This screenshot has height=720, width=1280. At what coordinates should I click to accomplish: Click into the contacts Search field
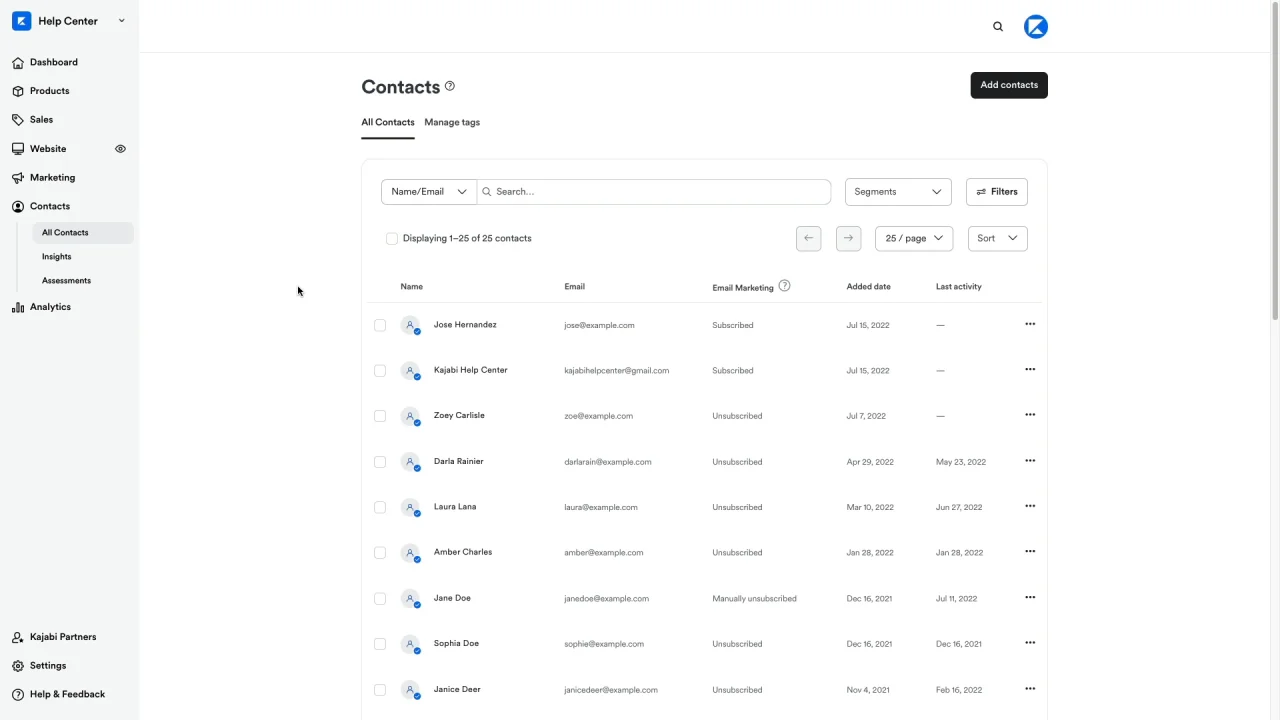[x=654, y=192]
